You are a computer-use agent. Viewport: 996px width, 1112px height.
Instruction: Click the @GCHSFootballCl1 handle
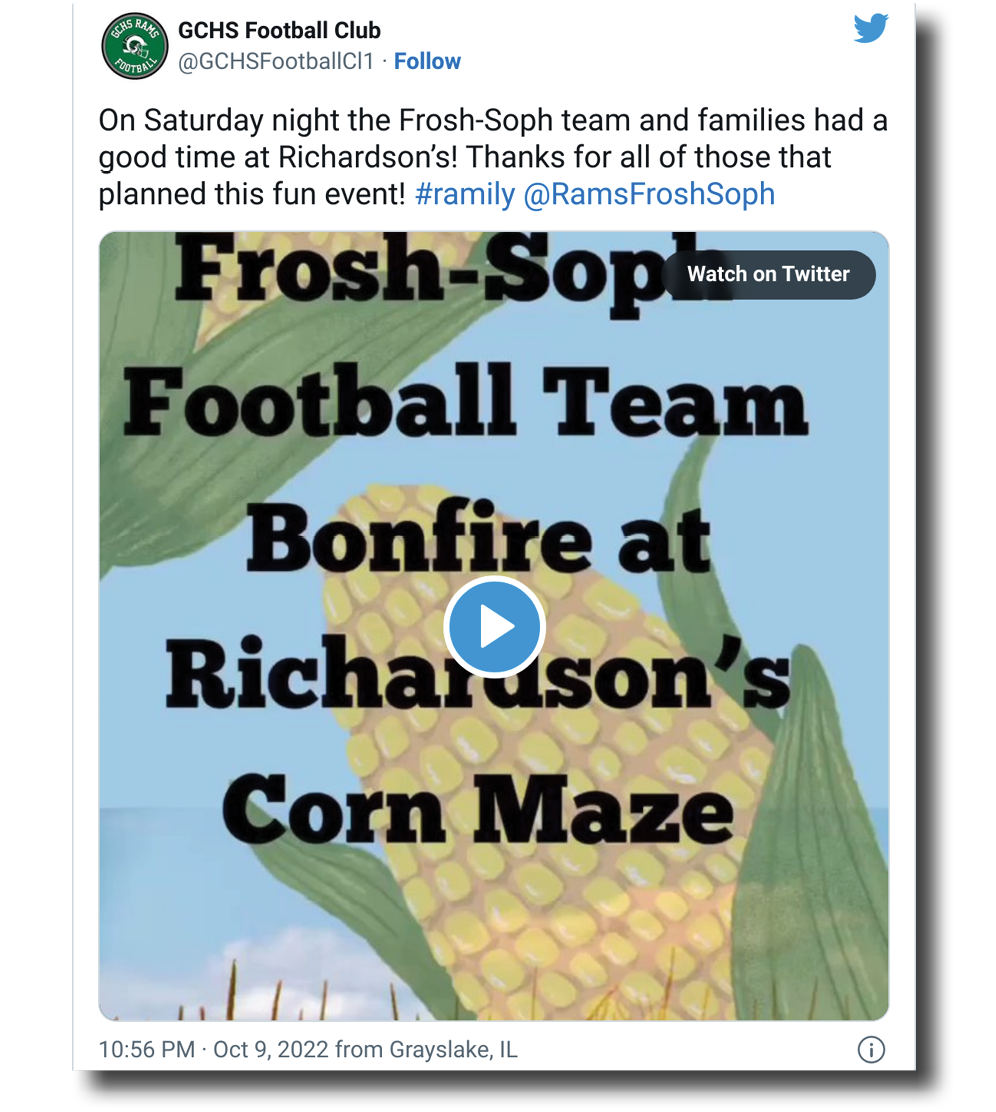[x=276, y=62]
